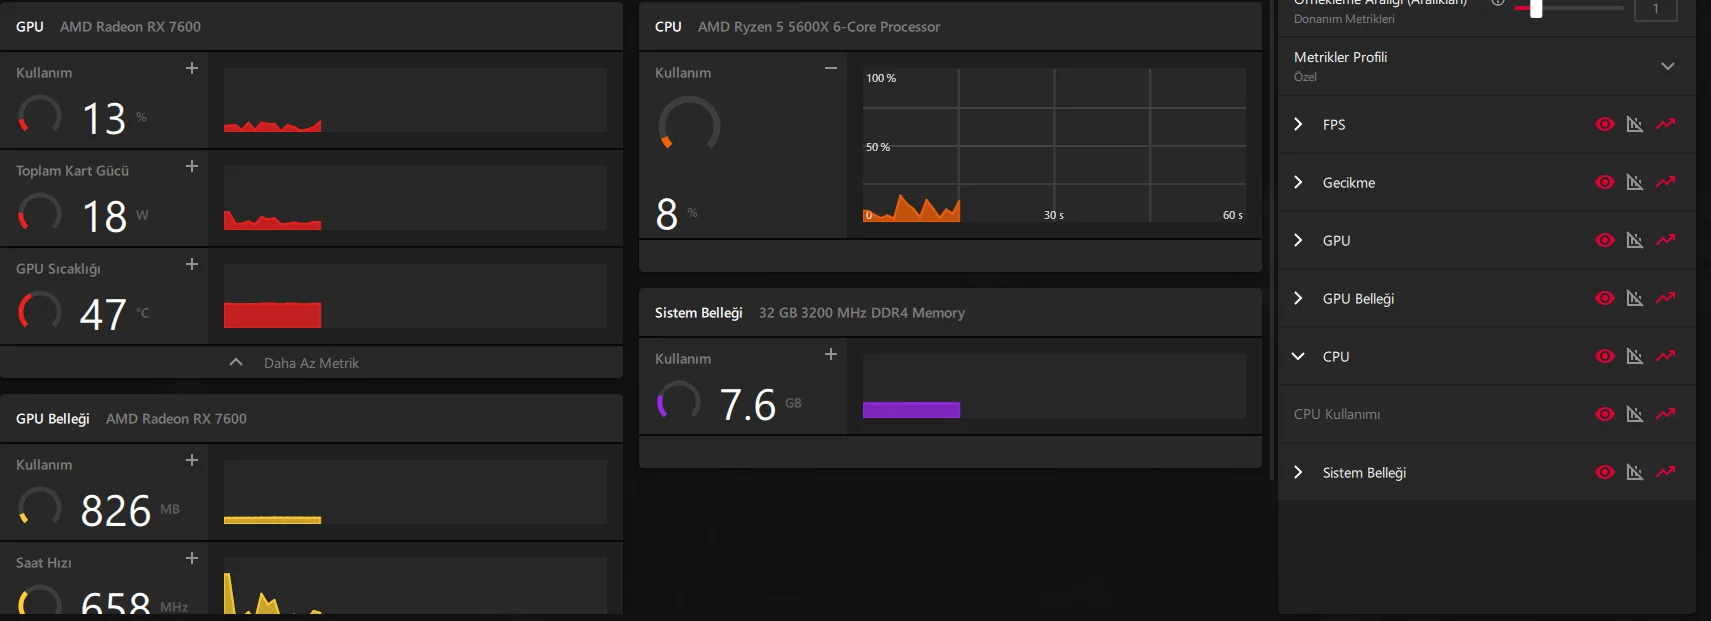
Task: Toggle the CPU Kullanımı eye icon
Action: point(1605,414)
